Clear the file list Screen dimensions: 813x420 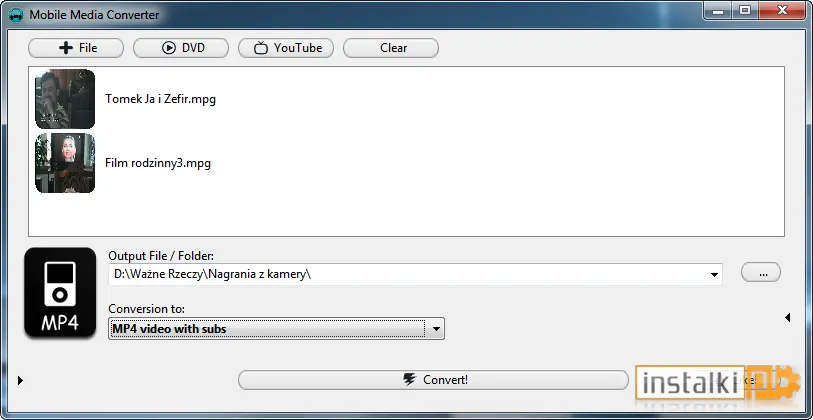(391, 48)
